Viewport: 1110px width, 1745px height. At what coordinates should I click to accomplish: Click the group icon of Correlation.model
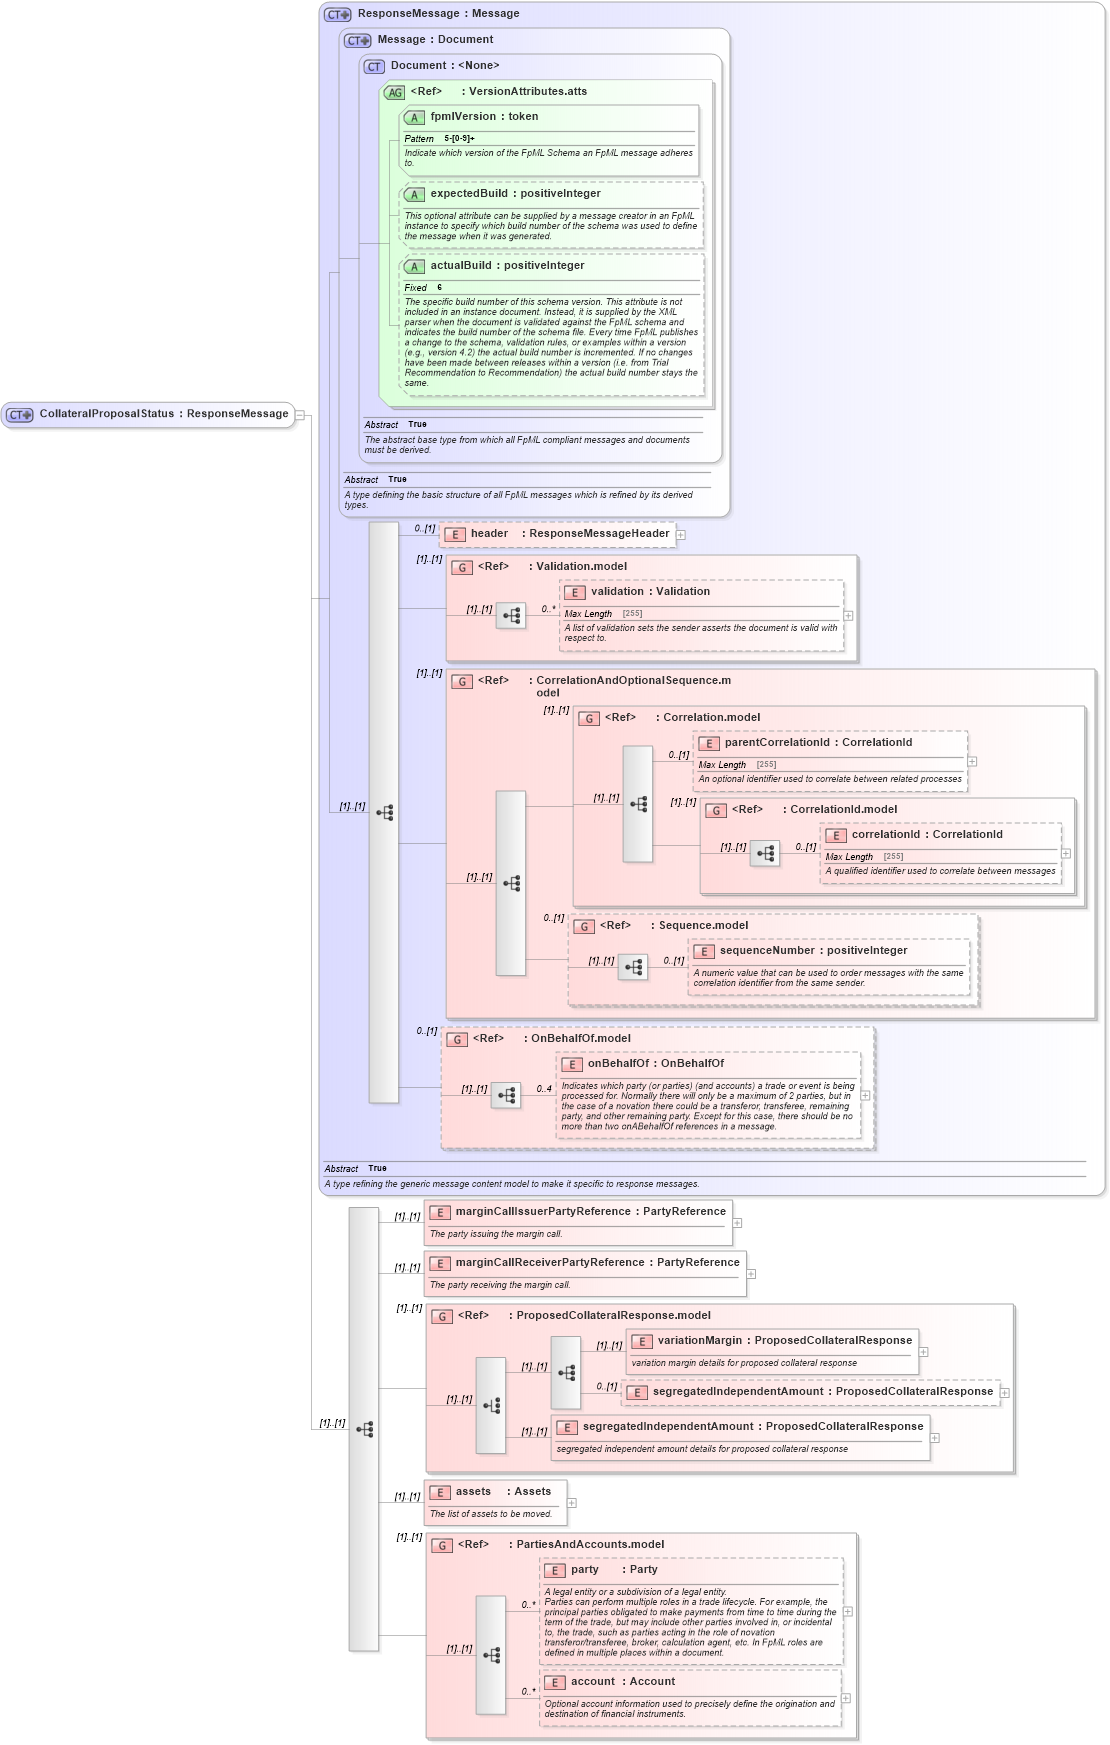(x=589, y=718)
